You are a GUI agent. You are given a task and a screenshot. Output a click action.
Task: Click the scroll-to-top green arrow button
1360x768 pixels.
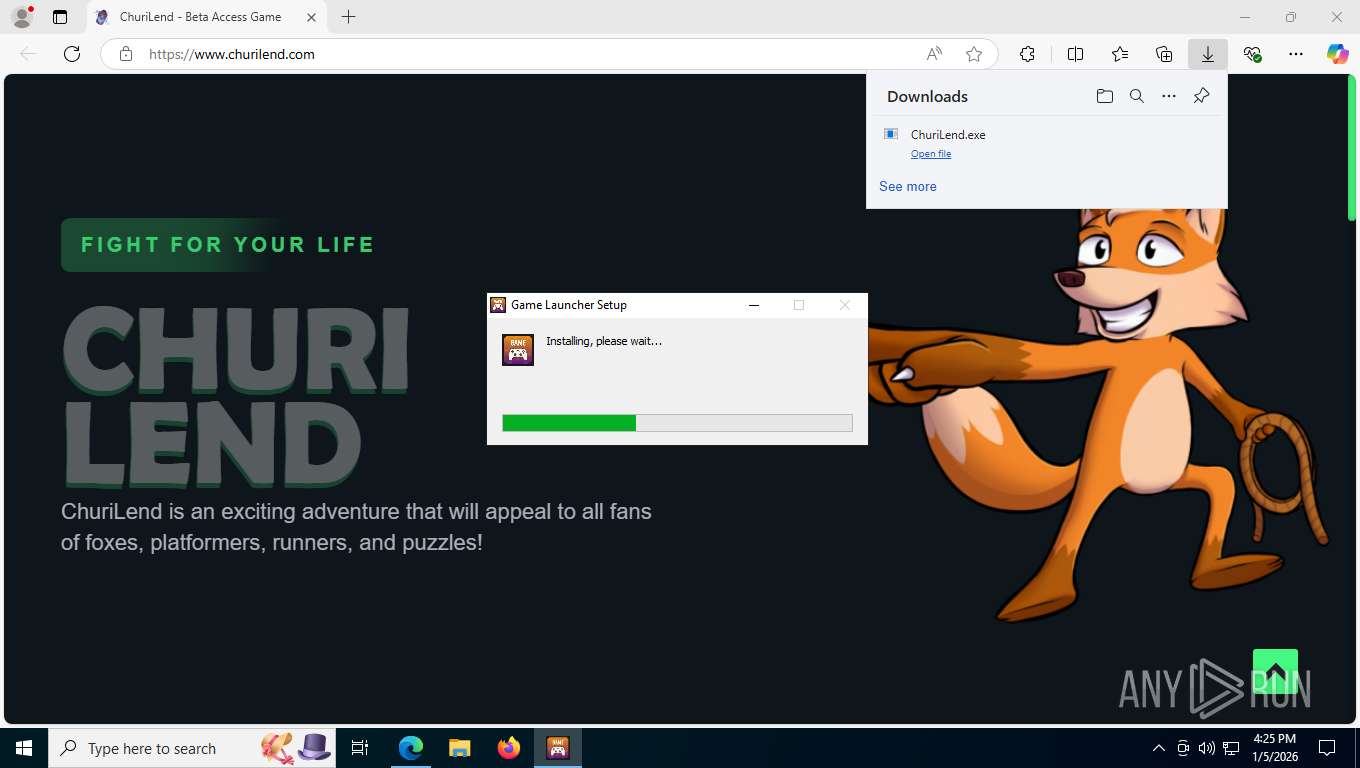(1275, 671)
